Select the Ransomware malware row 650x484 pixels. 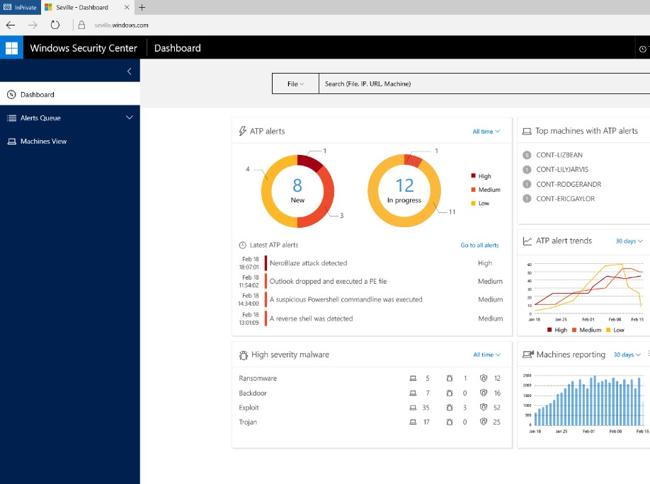pos(370,378)
